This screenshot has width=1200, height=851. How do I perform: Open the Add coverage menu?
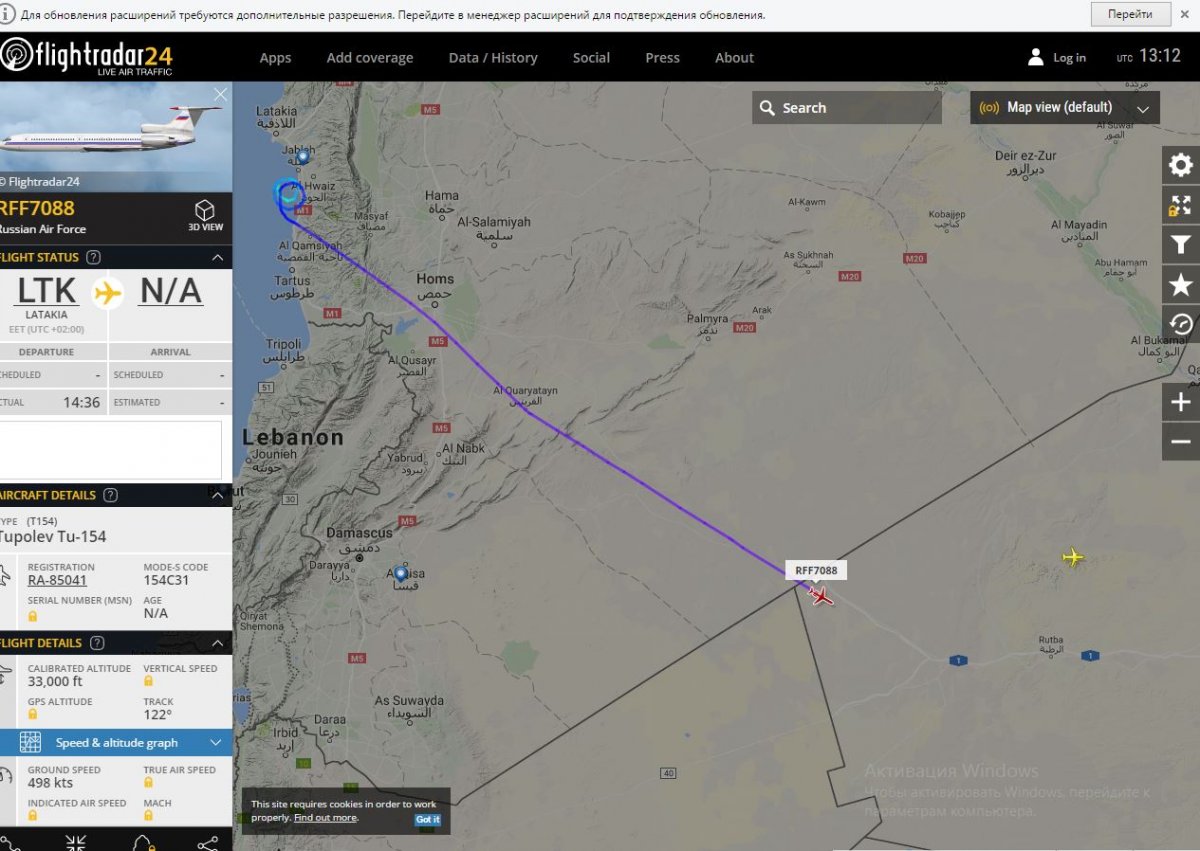click(x=370, y=58)
